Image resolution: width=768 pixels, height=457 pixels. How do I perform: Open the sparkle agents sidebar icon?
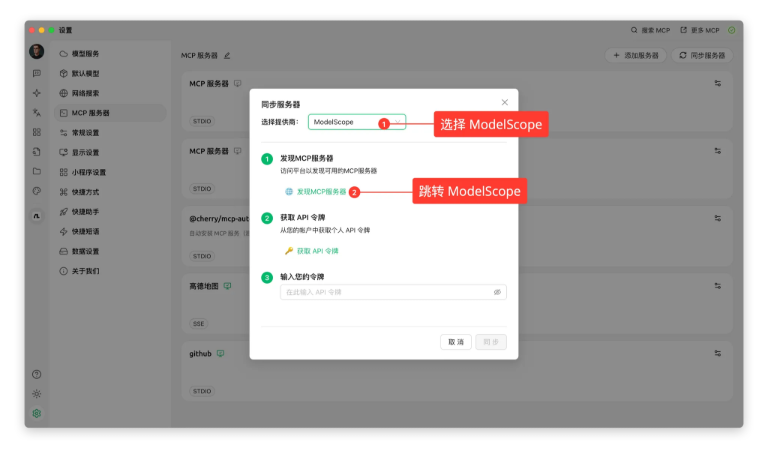point(37,93)
